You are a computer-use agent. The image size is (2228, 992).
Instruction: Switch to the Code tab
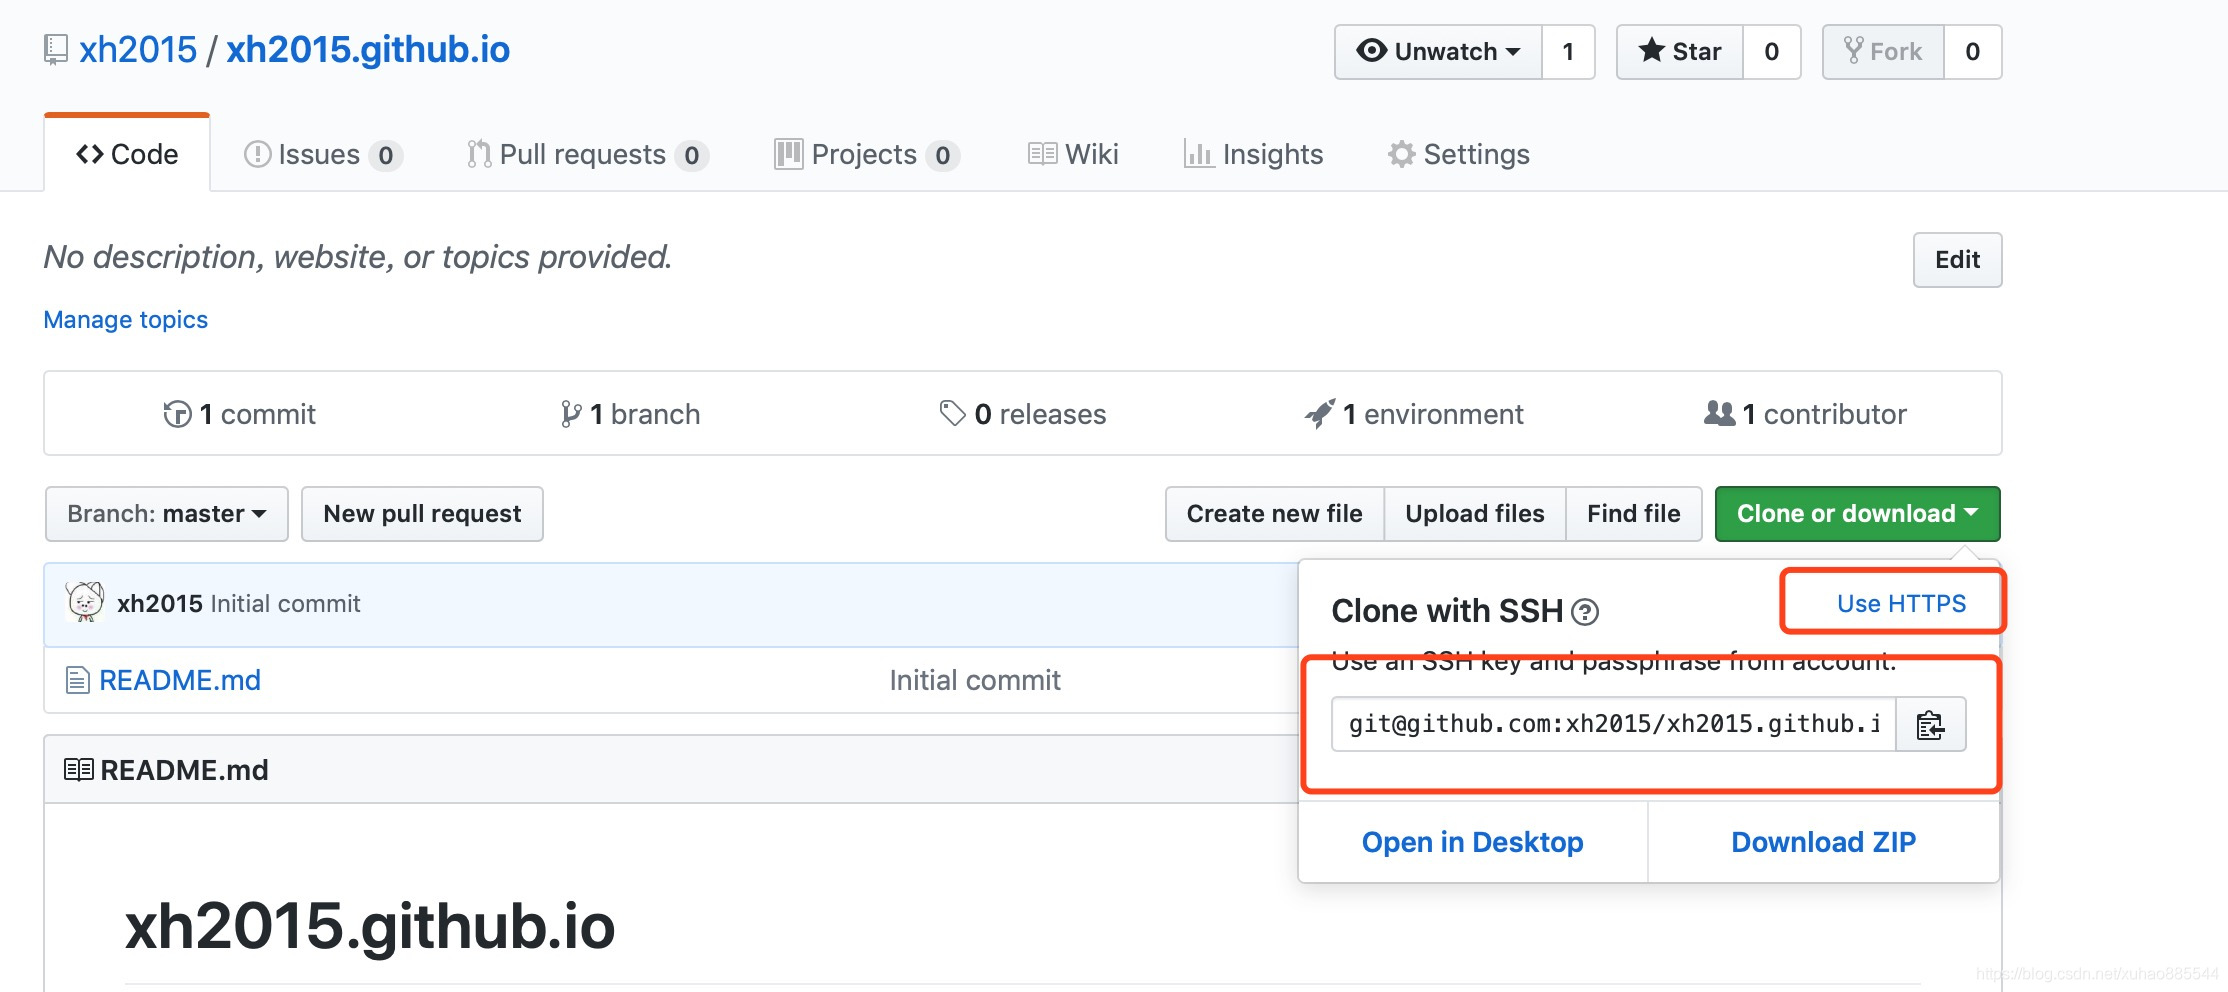pyautogui.click(x=127, y=154)
